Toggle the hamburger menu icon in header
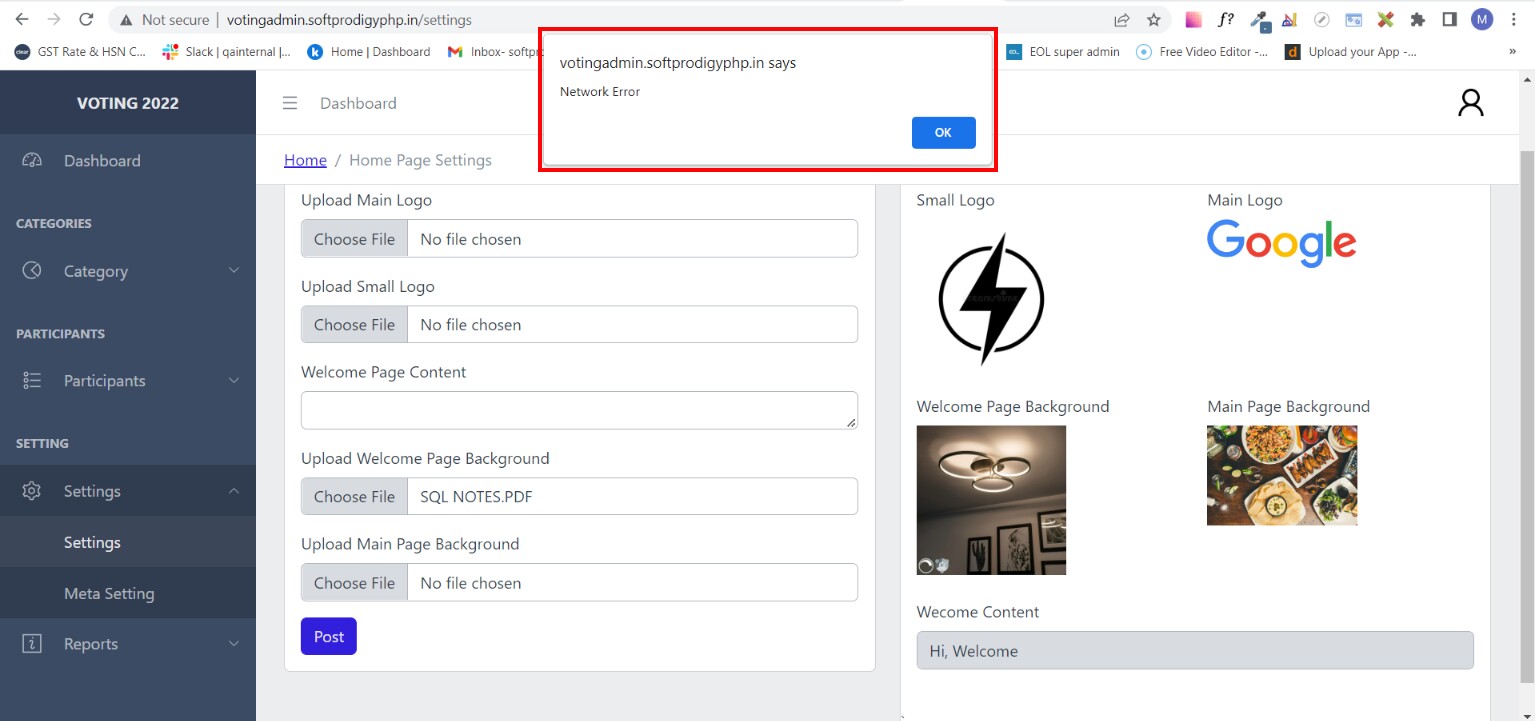Image resolution: width=1535 pixels, height=721 pixels. [290, 103]
